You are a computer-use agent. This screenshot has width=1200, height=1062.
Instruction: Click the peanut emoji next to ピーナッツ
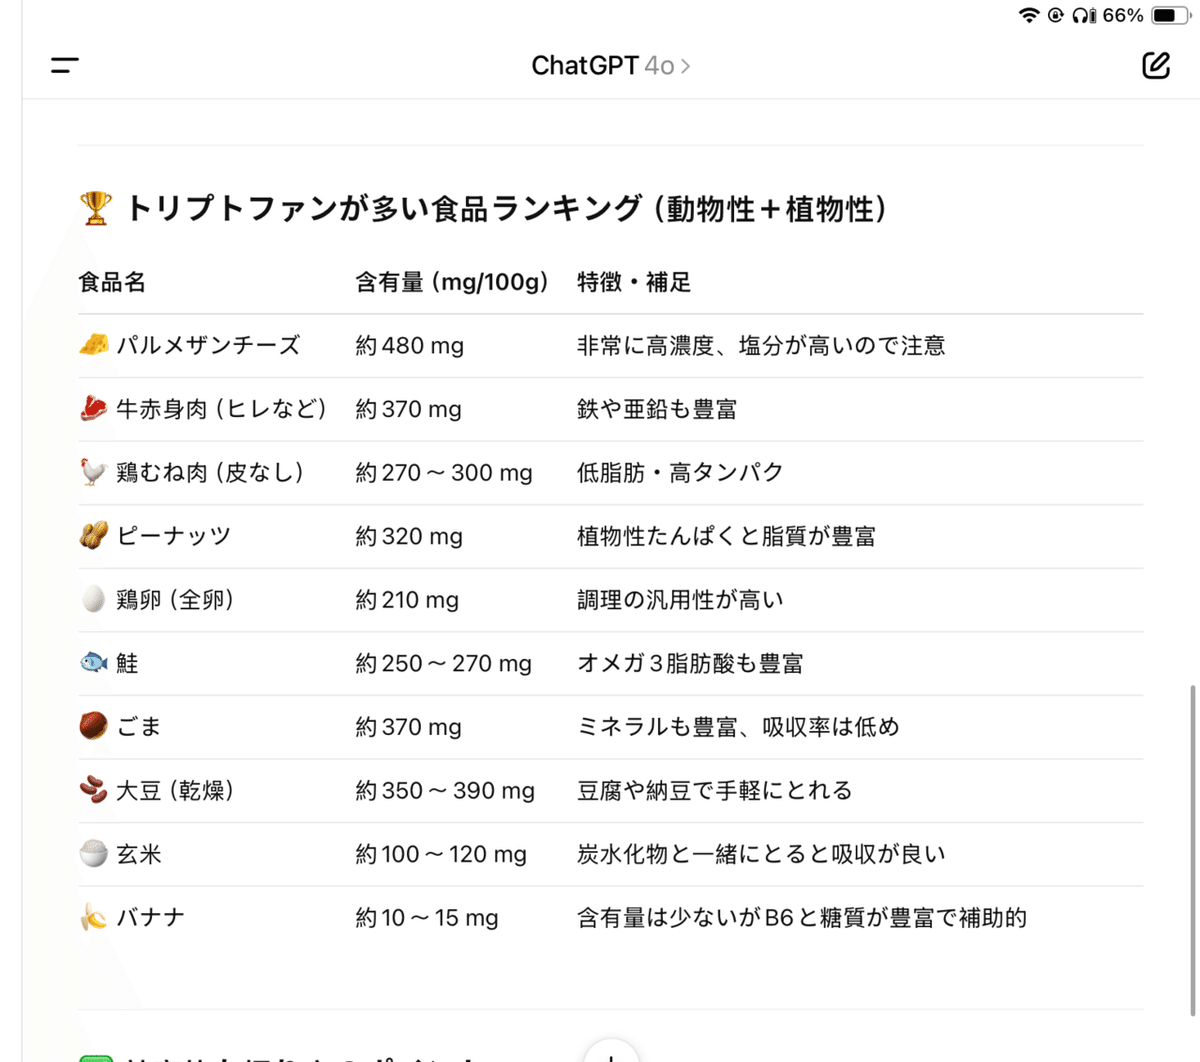(91, 536)
